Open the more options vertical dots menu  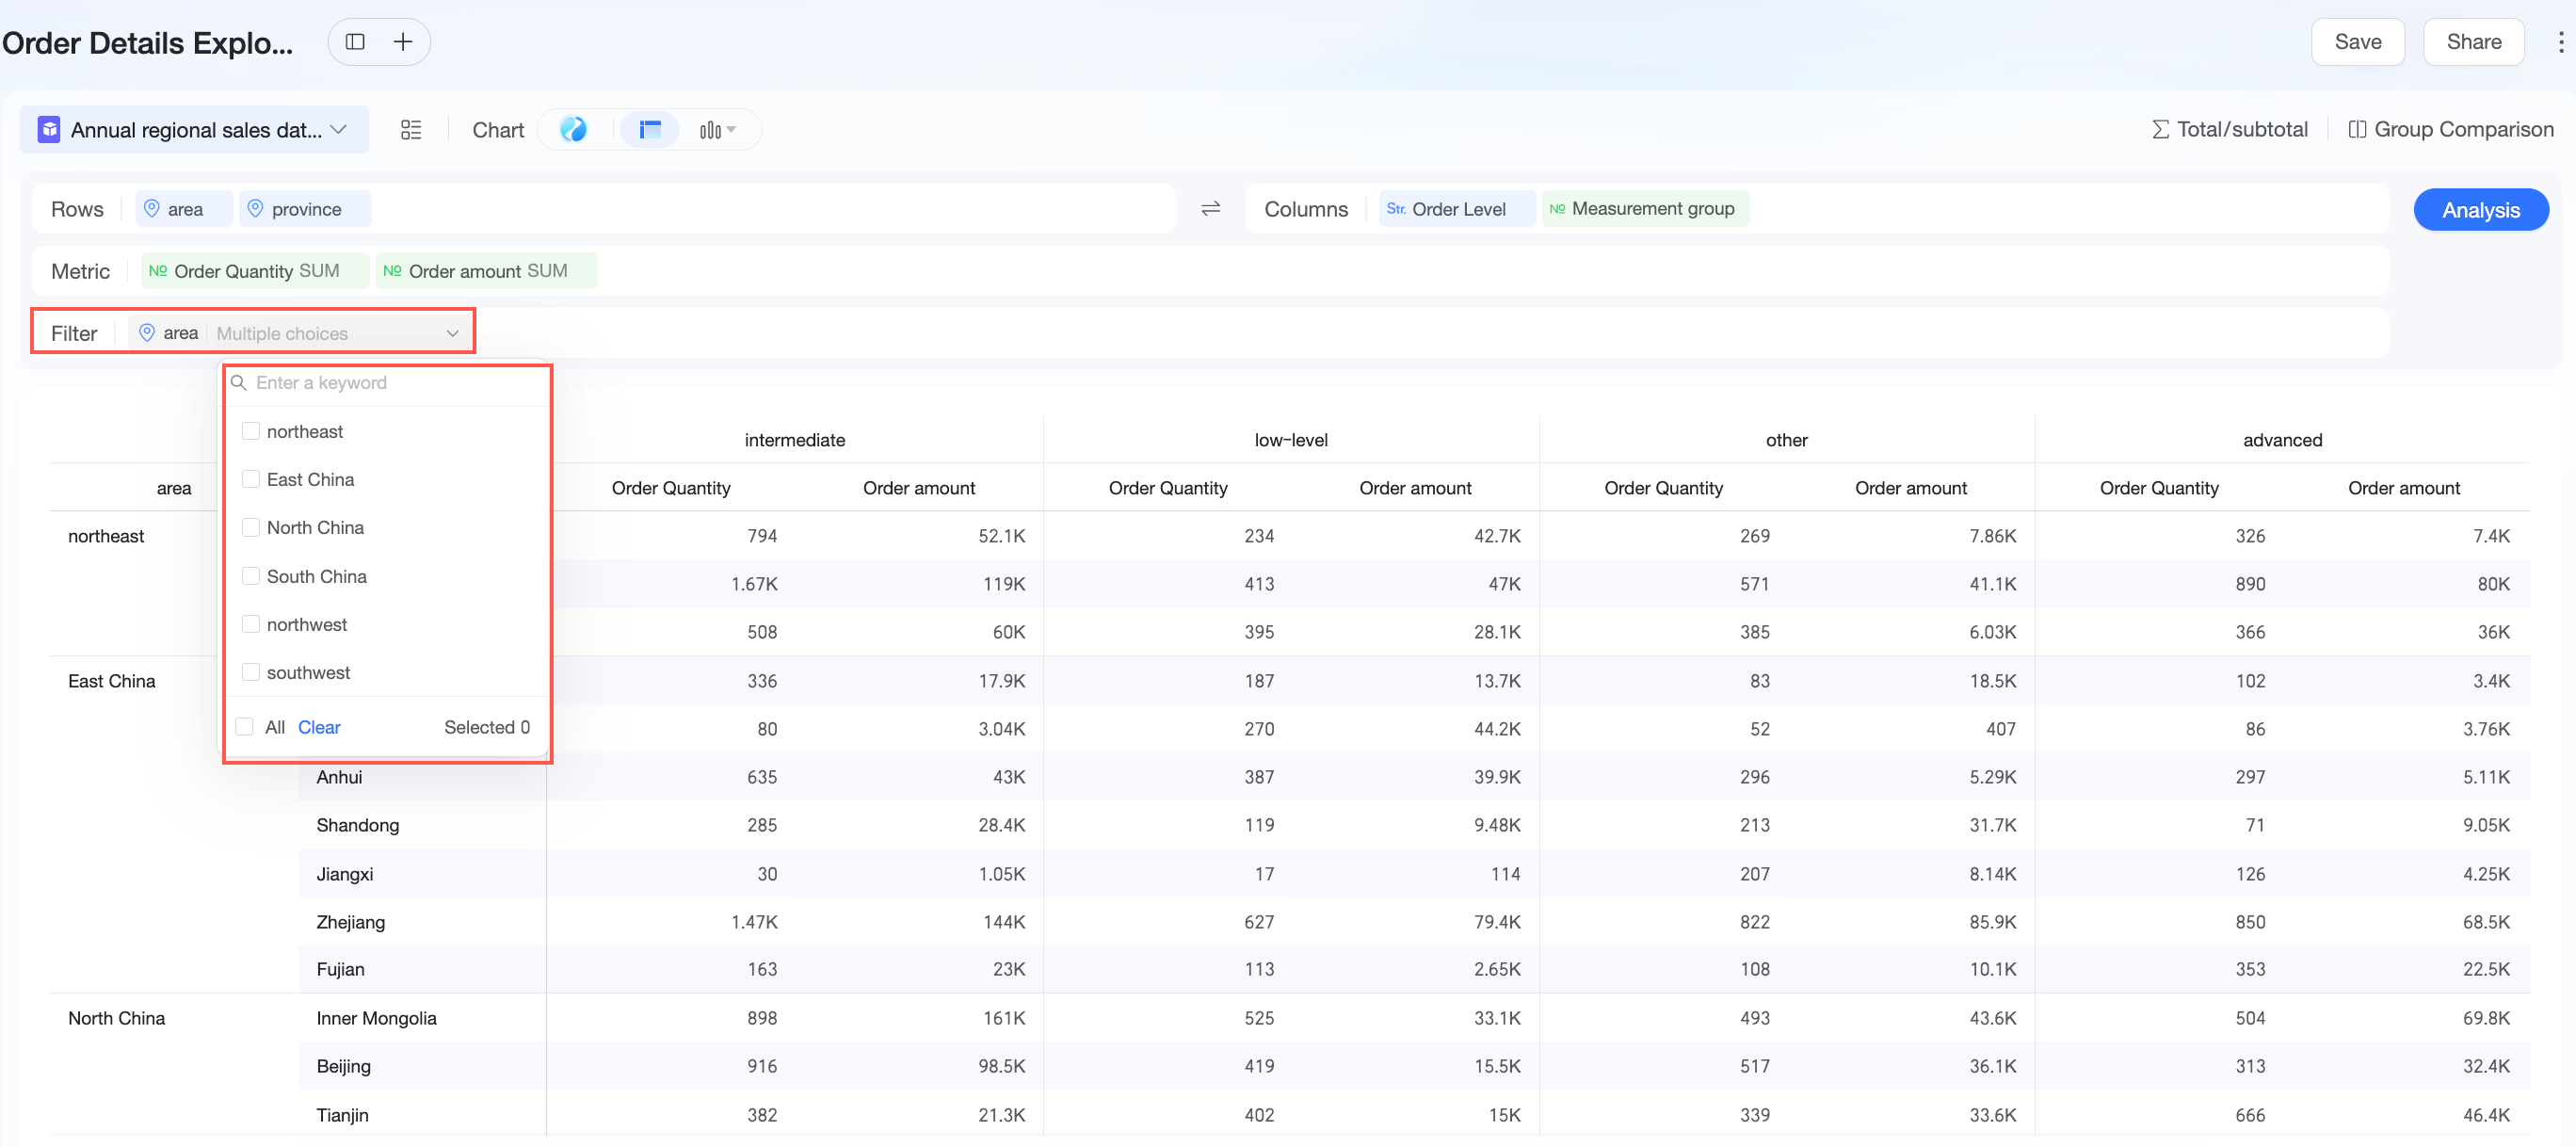coord(2560,42)
